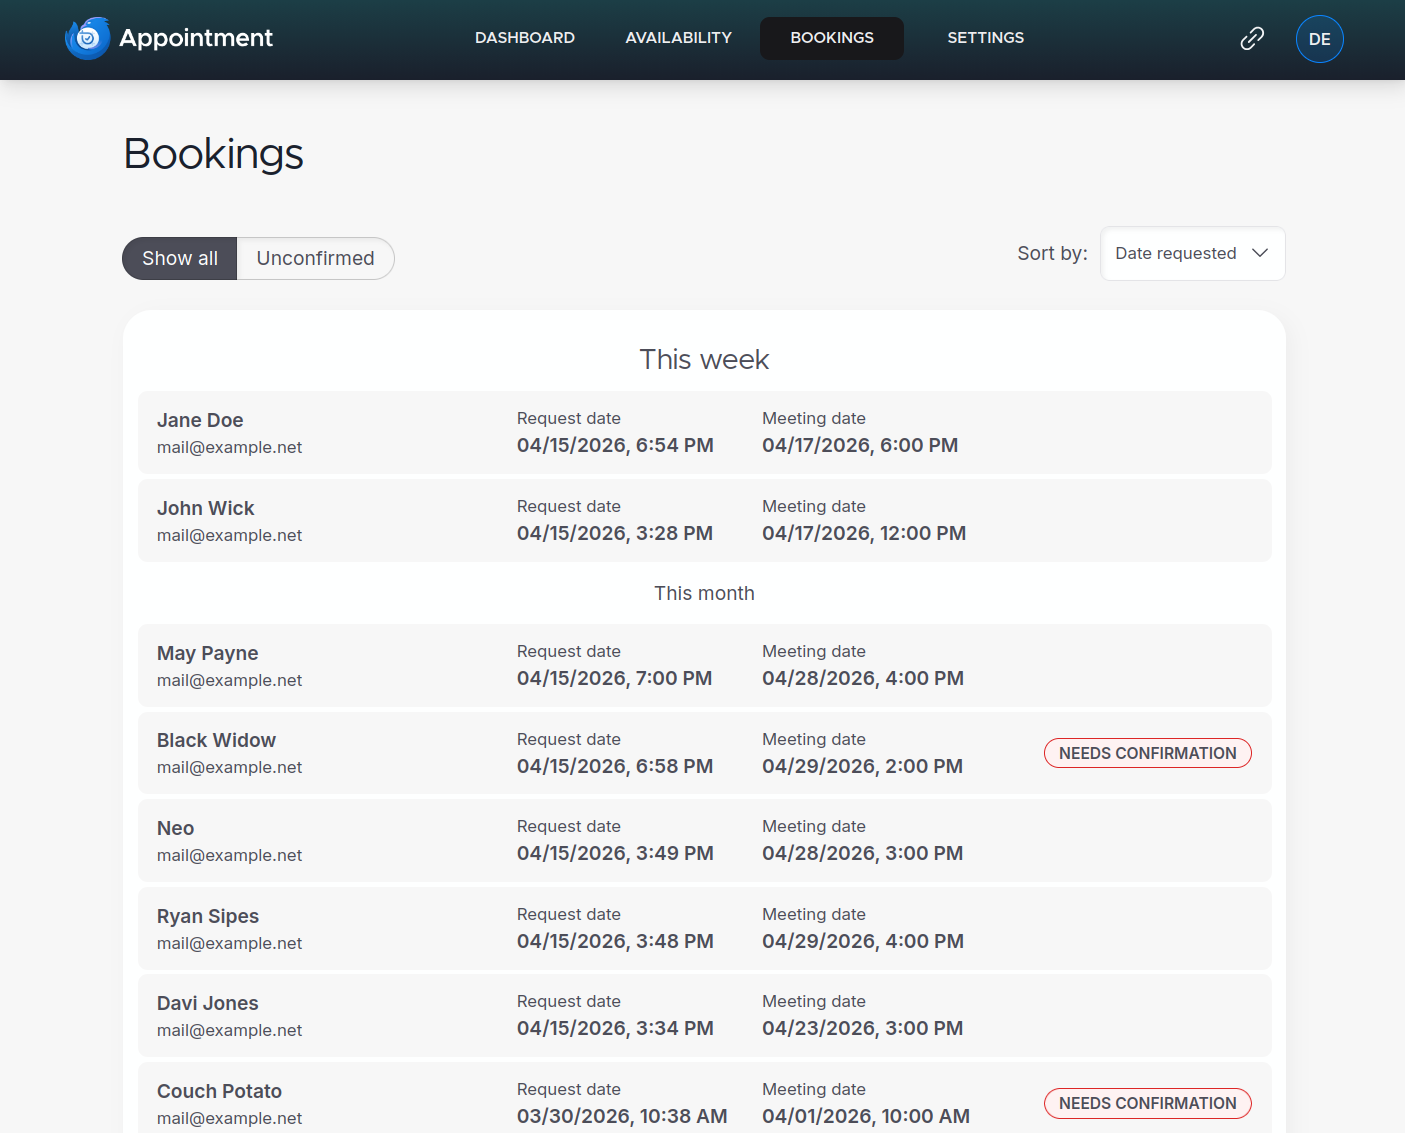Click Neo's email address
The image size is (1405, 1133).
[x=229, y=855]
